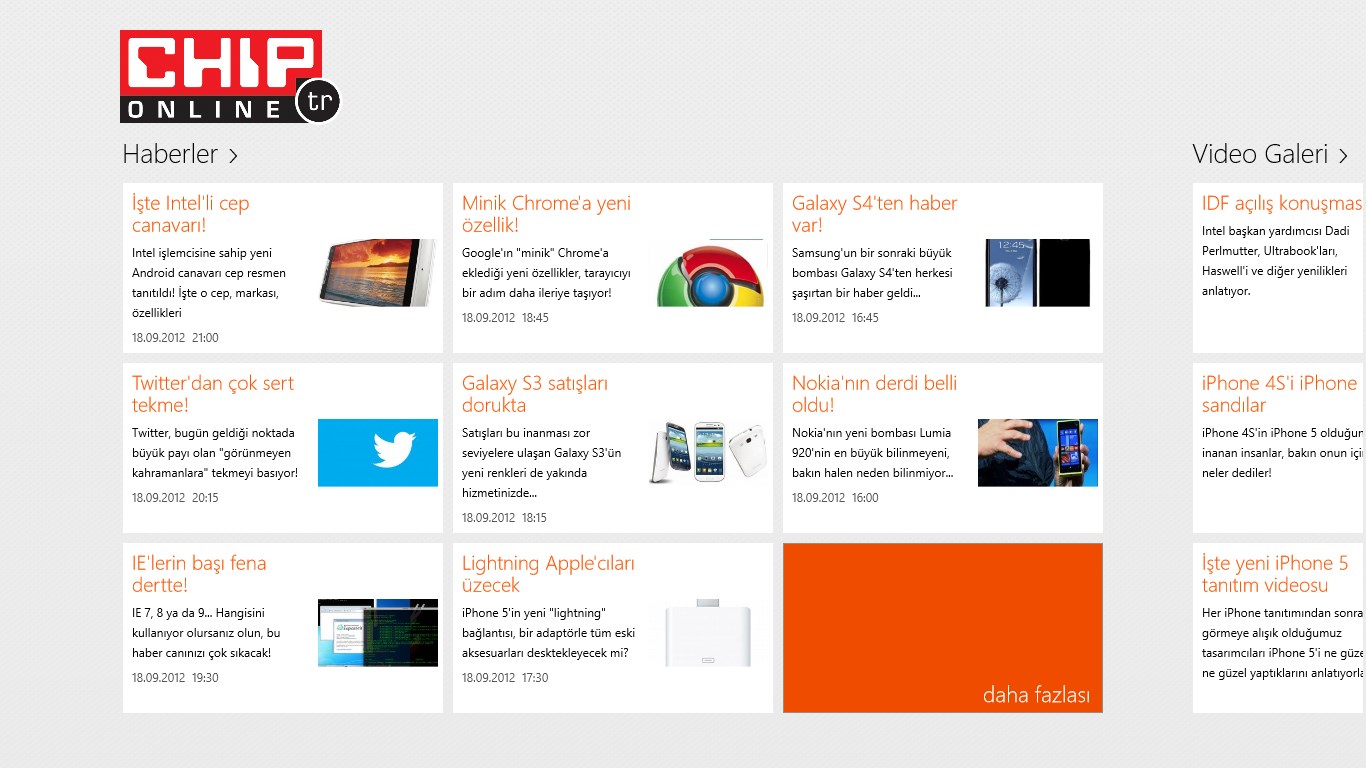This screenshot has width=1366, height=768.
Task: Open 'IDF açılış konuşması' video tile
Action: tap(1280, 204)
